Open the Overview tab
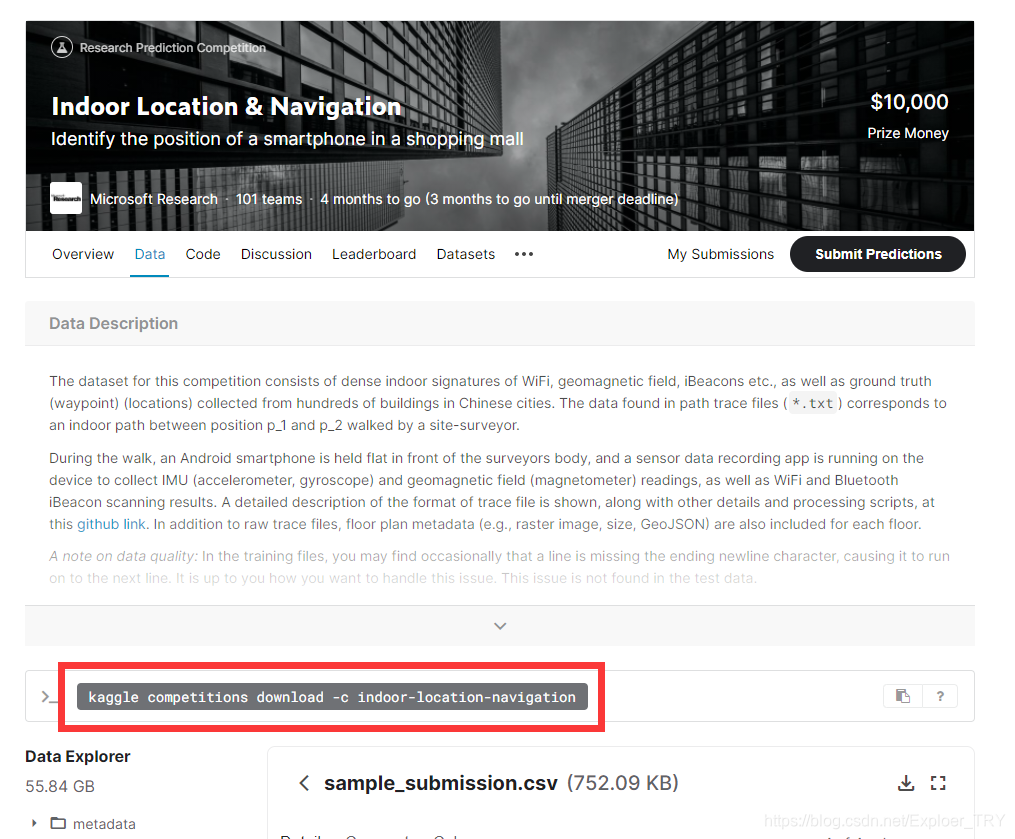Image resolution: width=1015 pixels, height=839 pixels. pyautogui.click(x=83, y=254)
